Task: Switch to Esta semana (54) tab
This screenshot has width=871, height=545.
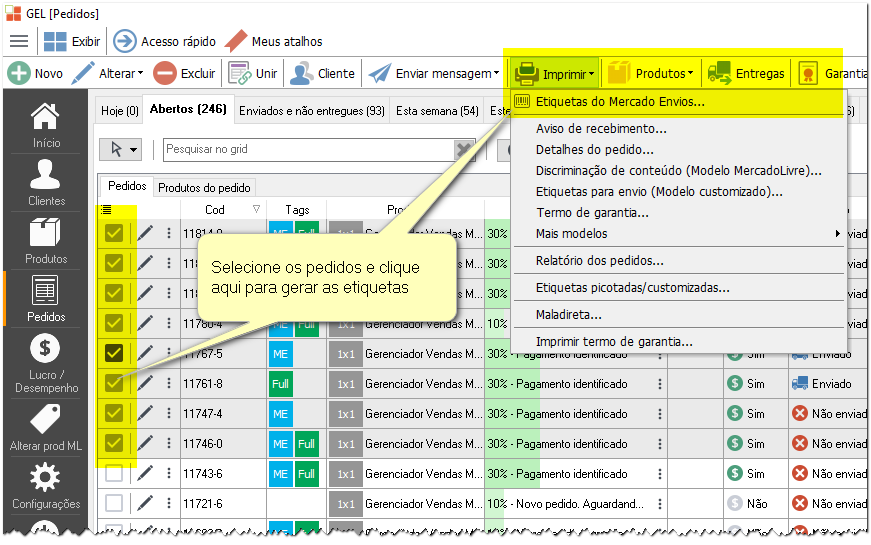Action: coord(437,111)
